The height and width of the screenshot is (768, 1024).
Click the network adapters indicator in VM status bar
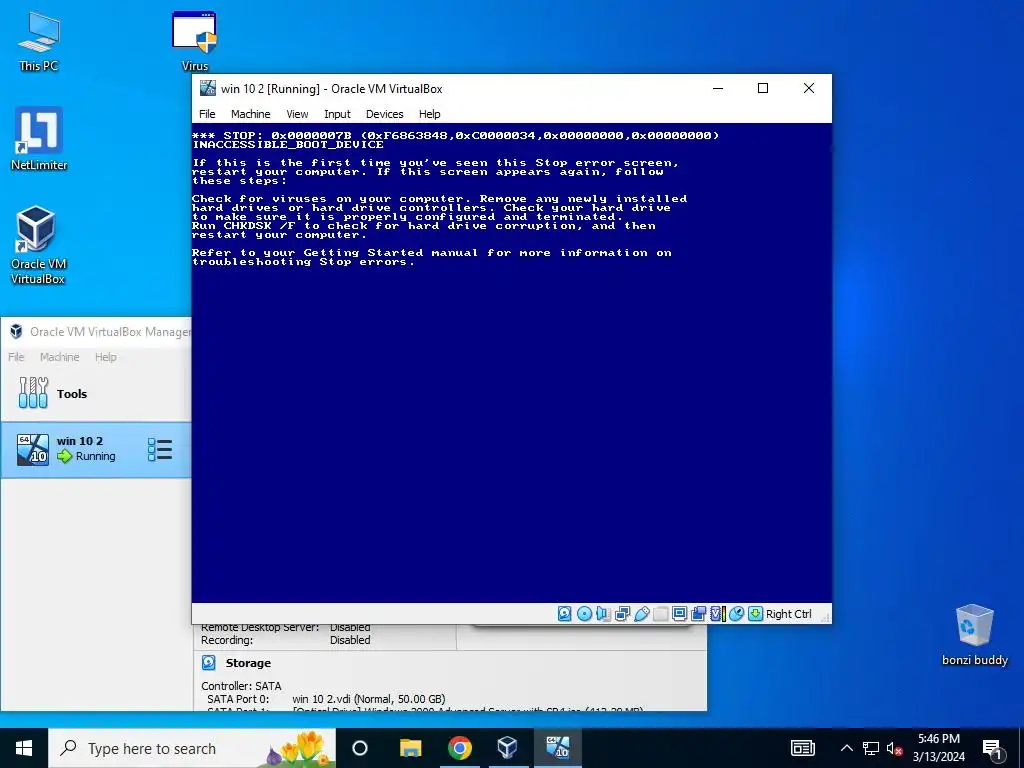(x=622, y=614)
